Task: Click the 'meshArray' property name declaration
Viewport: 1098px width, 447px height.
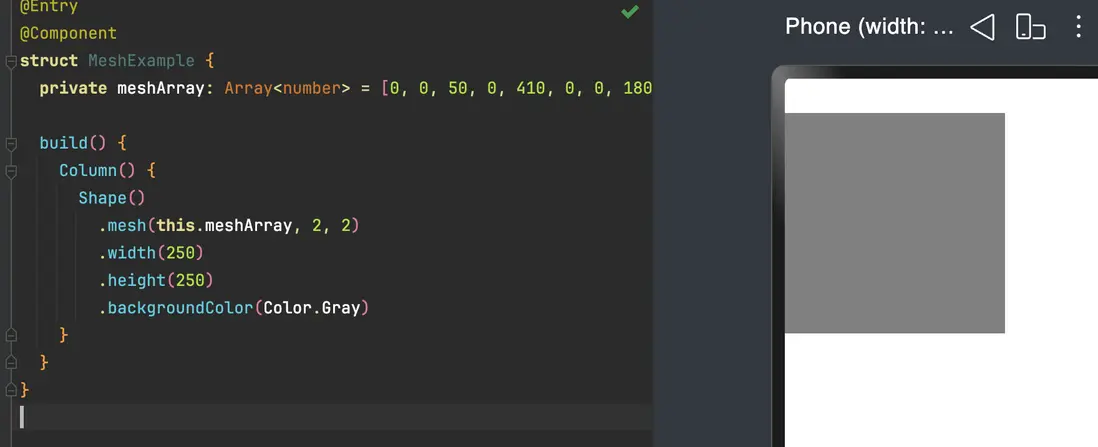Action: tap(160, 88)
